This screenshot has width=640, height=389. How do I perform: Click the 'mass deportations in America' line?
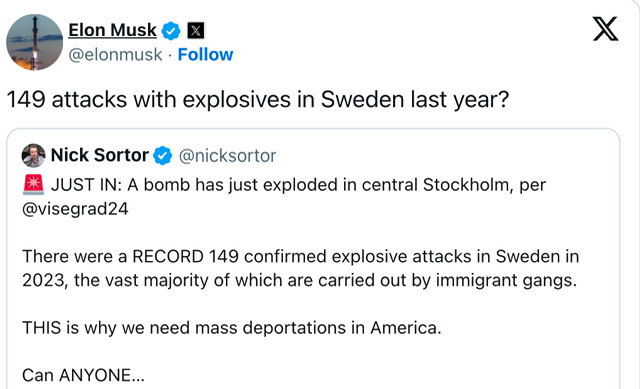pyautogui.click(x=232, y=328)
